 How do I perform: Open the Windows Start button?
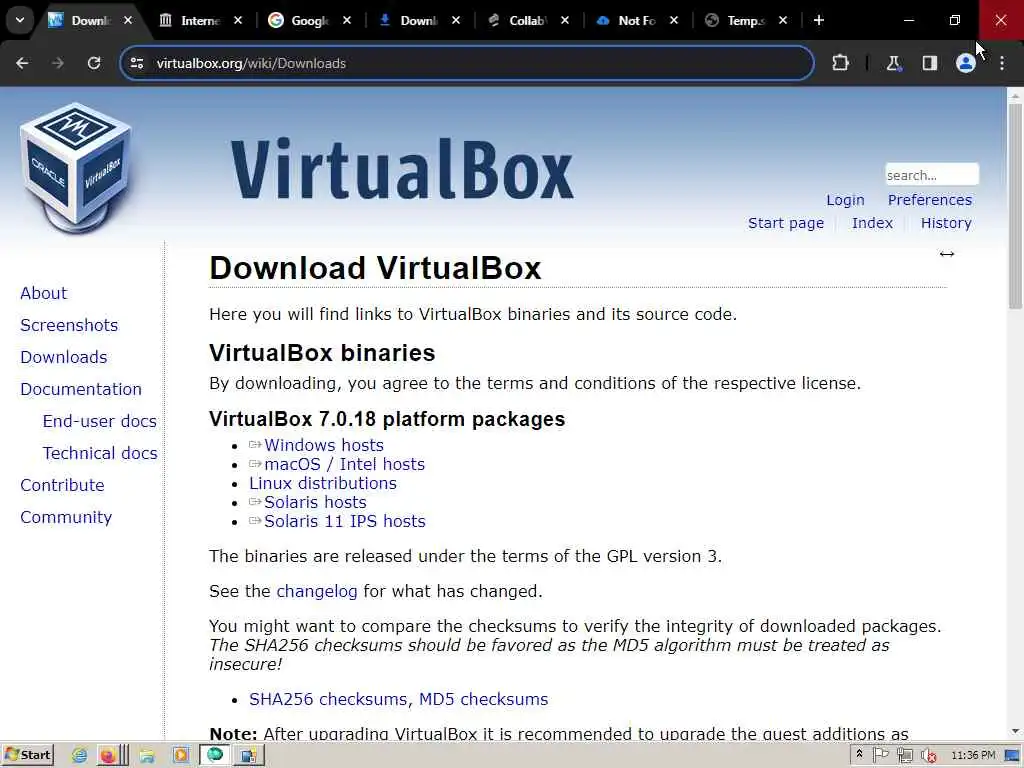pos(28,756)
